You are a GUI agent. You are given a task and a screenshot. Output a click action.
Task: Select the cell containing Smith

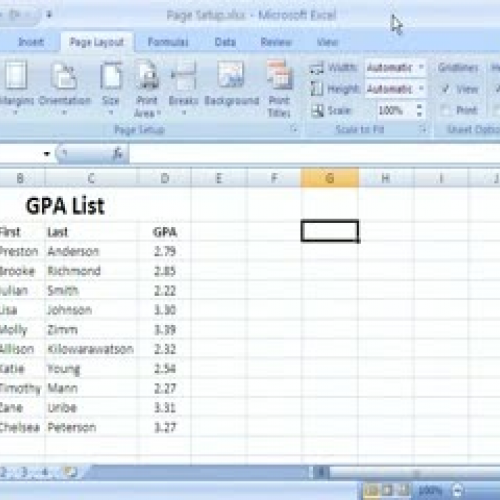coord(91,290)
